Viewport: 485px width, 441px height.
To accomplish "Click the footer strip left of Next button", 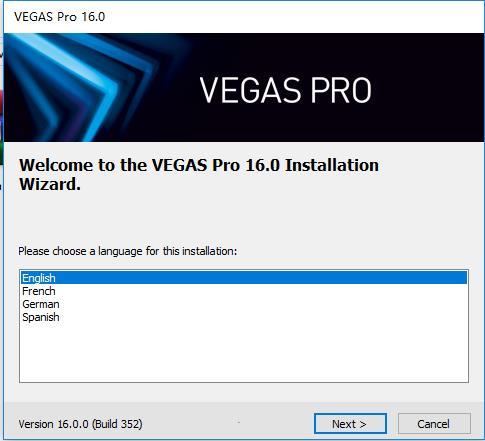I will (227, 423).
